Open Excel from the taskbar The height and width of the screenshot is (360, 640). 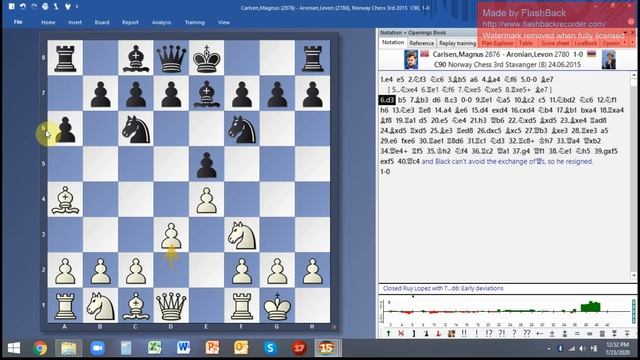click(155, 348)
